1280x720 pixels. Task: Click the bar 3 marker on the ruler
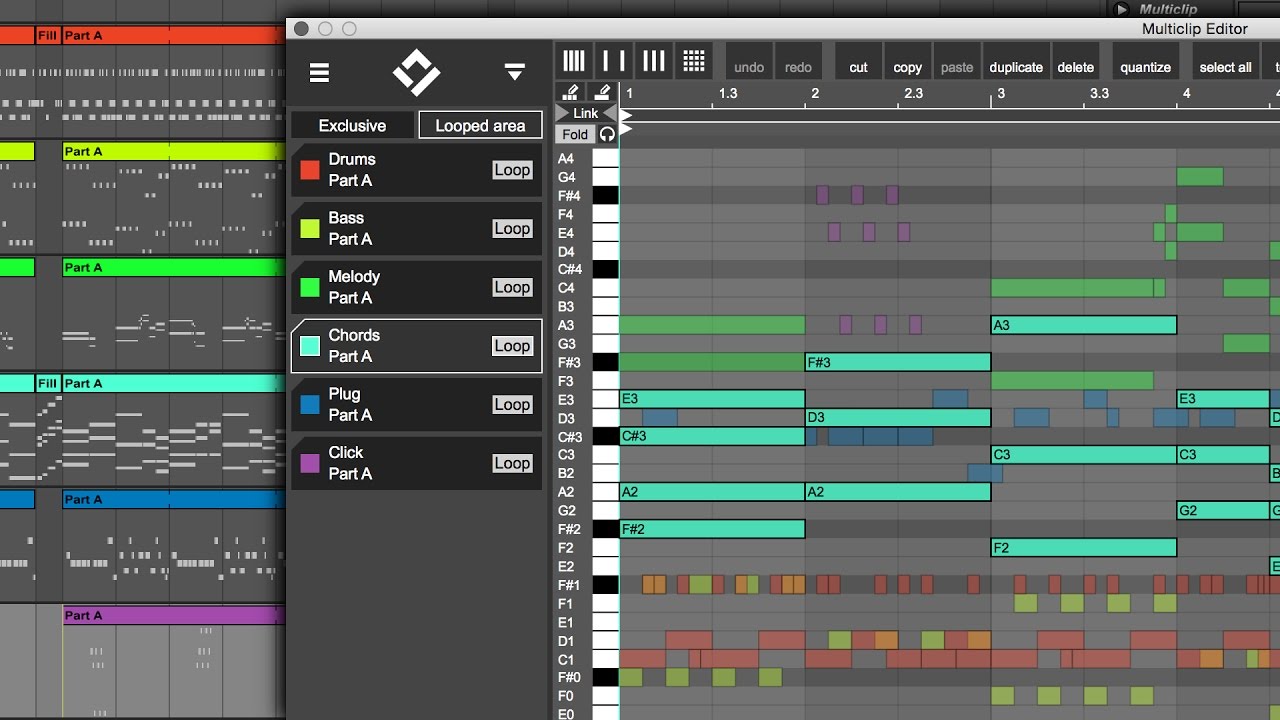click(x=1000, y=93)
